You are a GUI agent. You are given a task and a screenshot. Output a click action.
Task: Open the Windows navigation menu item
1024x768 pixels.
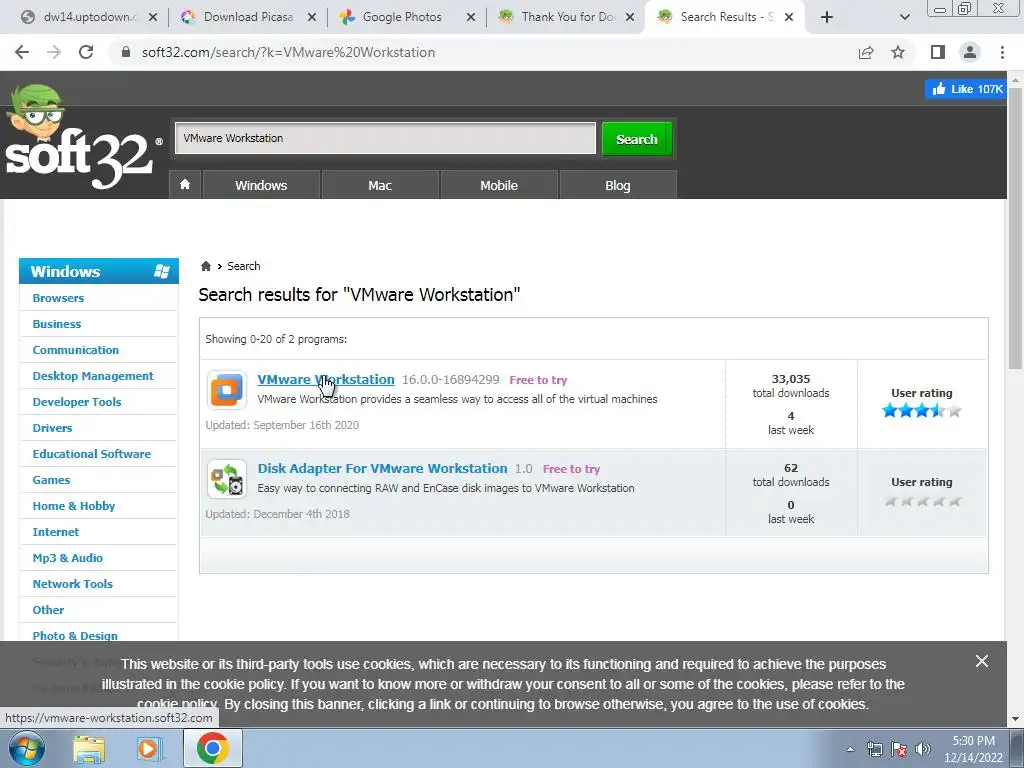[x=261, y=185]
